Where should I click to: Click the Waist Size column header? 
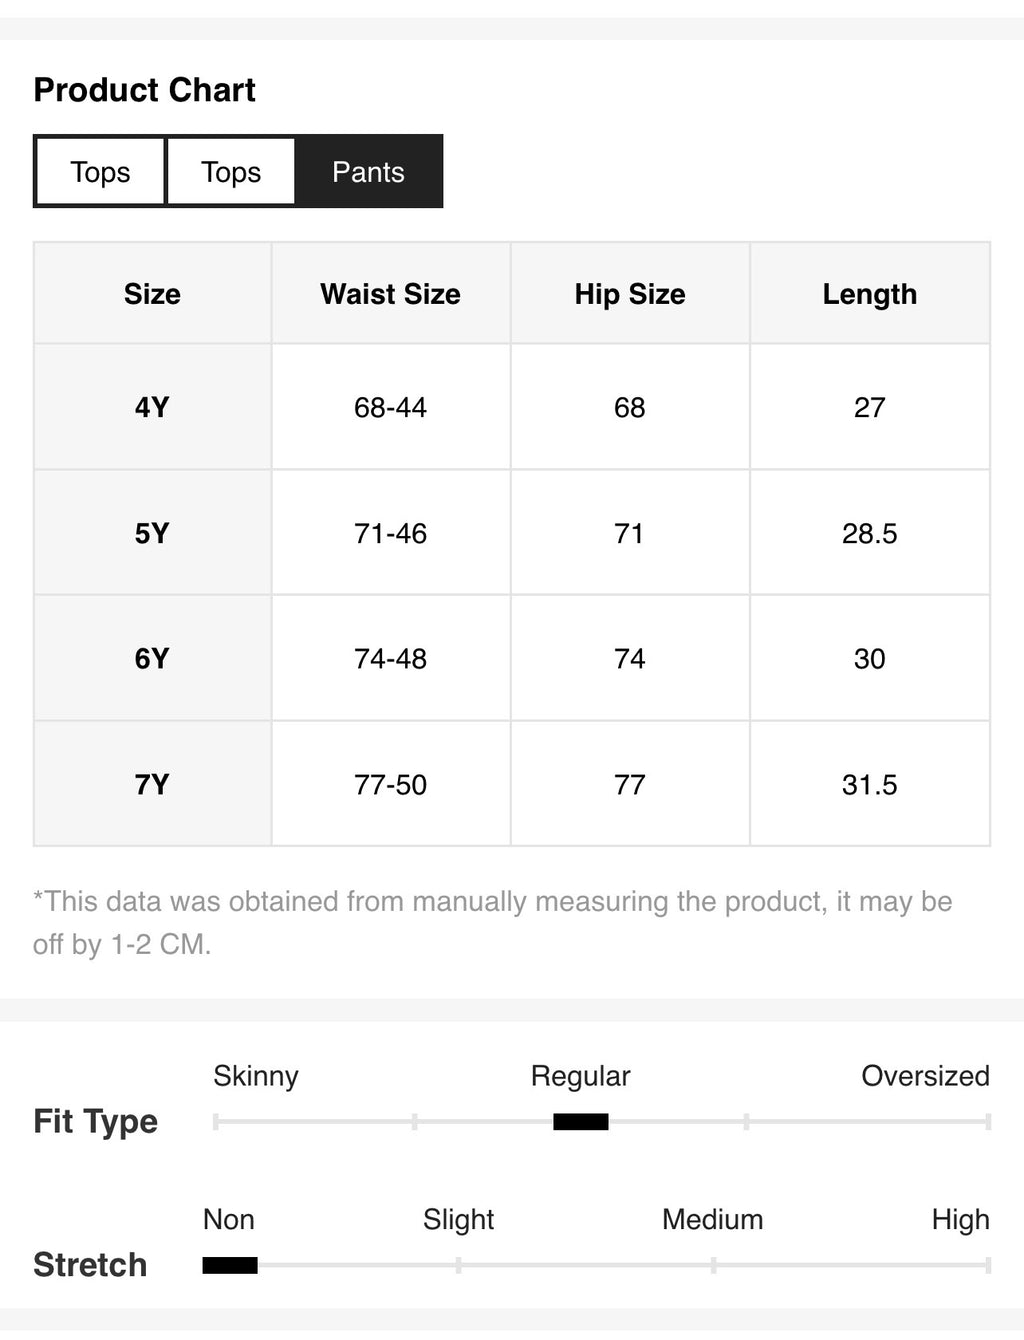pos(391,294)
